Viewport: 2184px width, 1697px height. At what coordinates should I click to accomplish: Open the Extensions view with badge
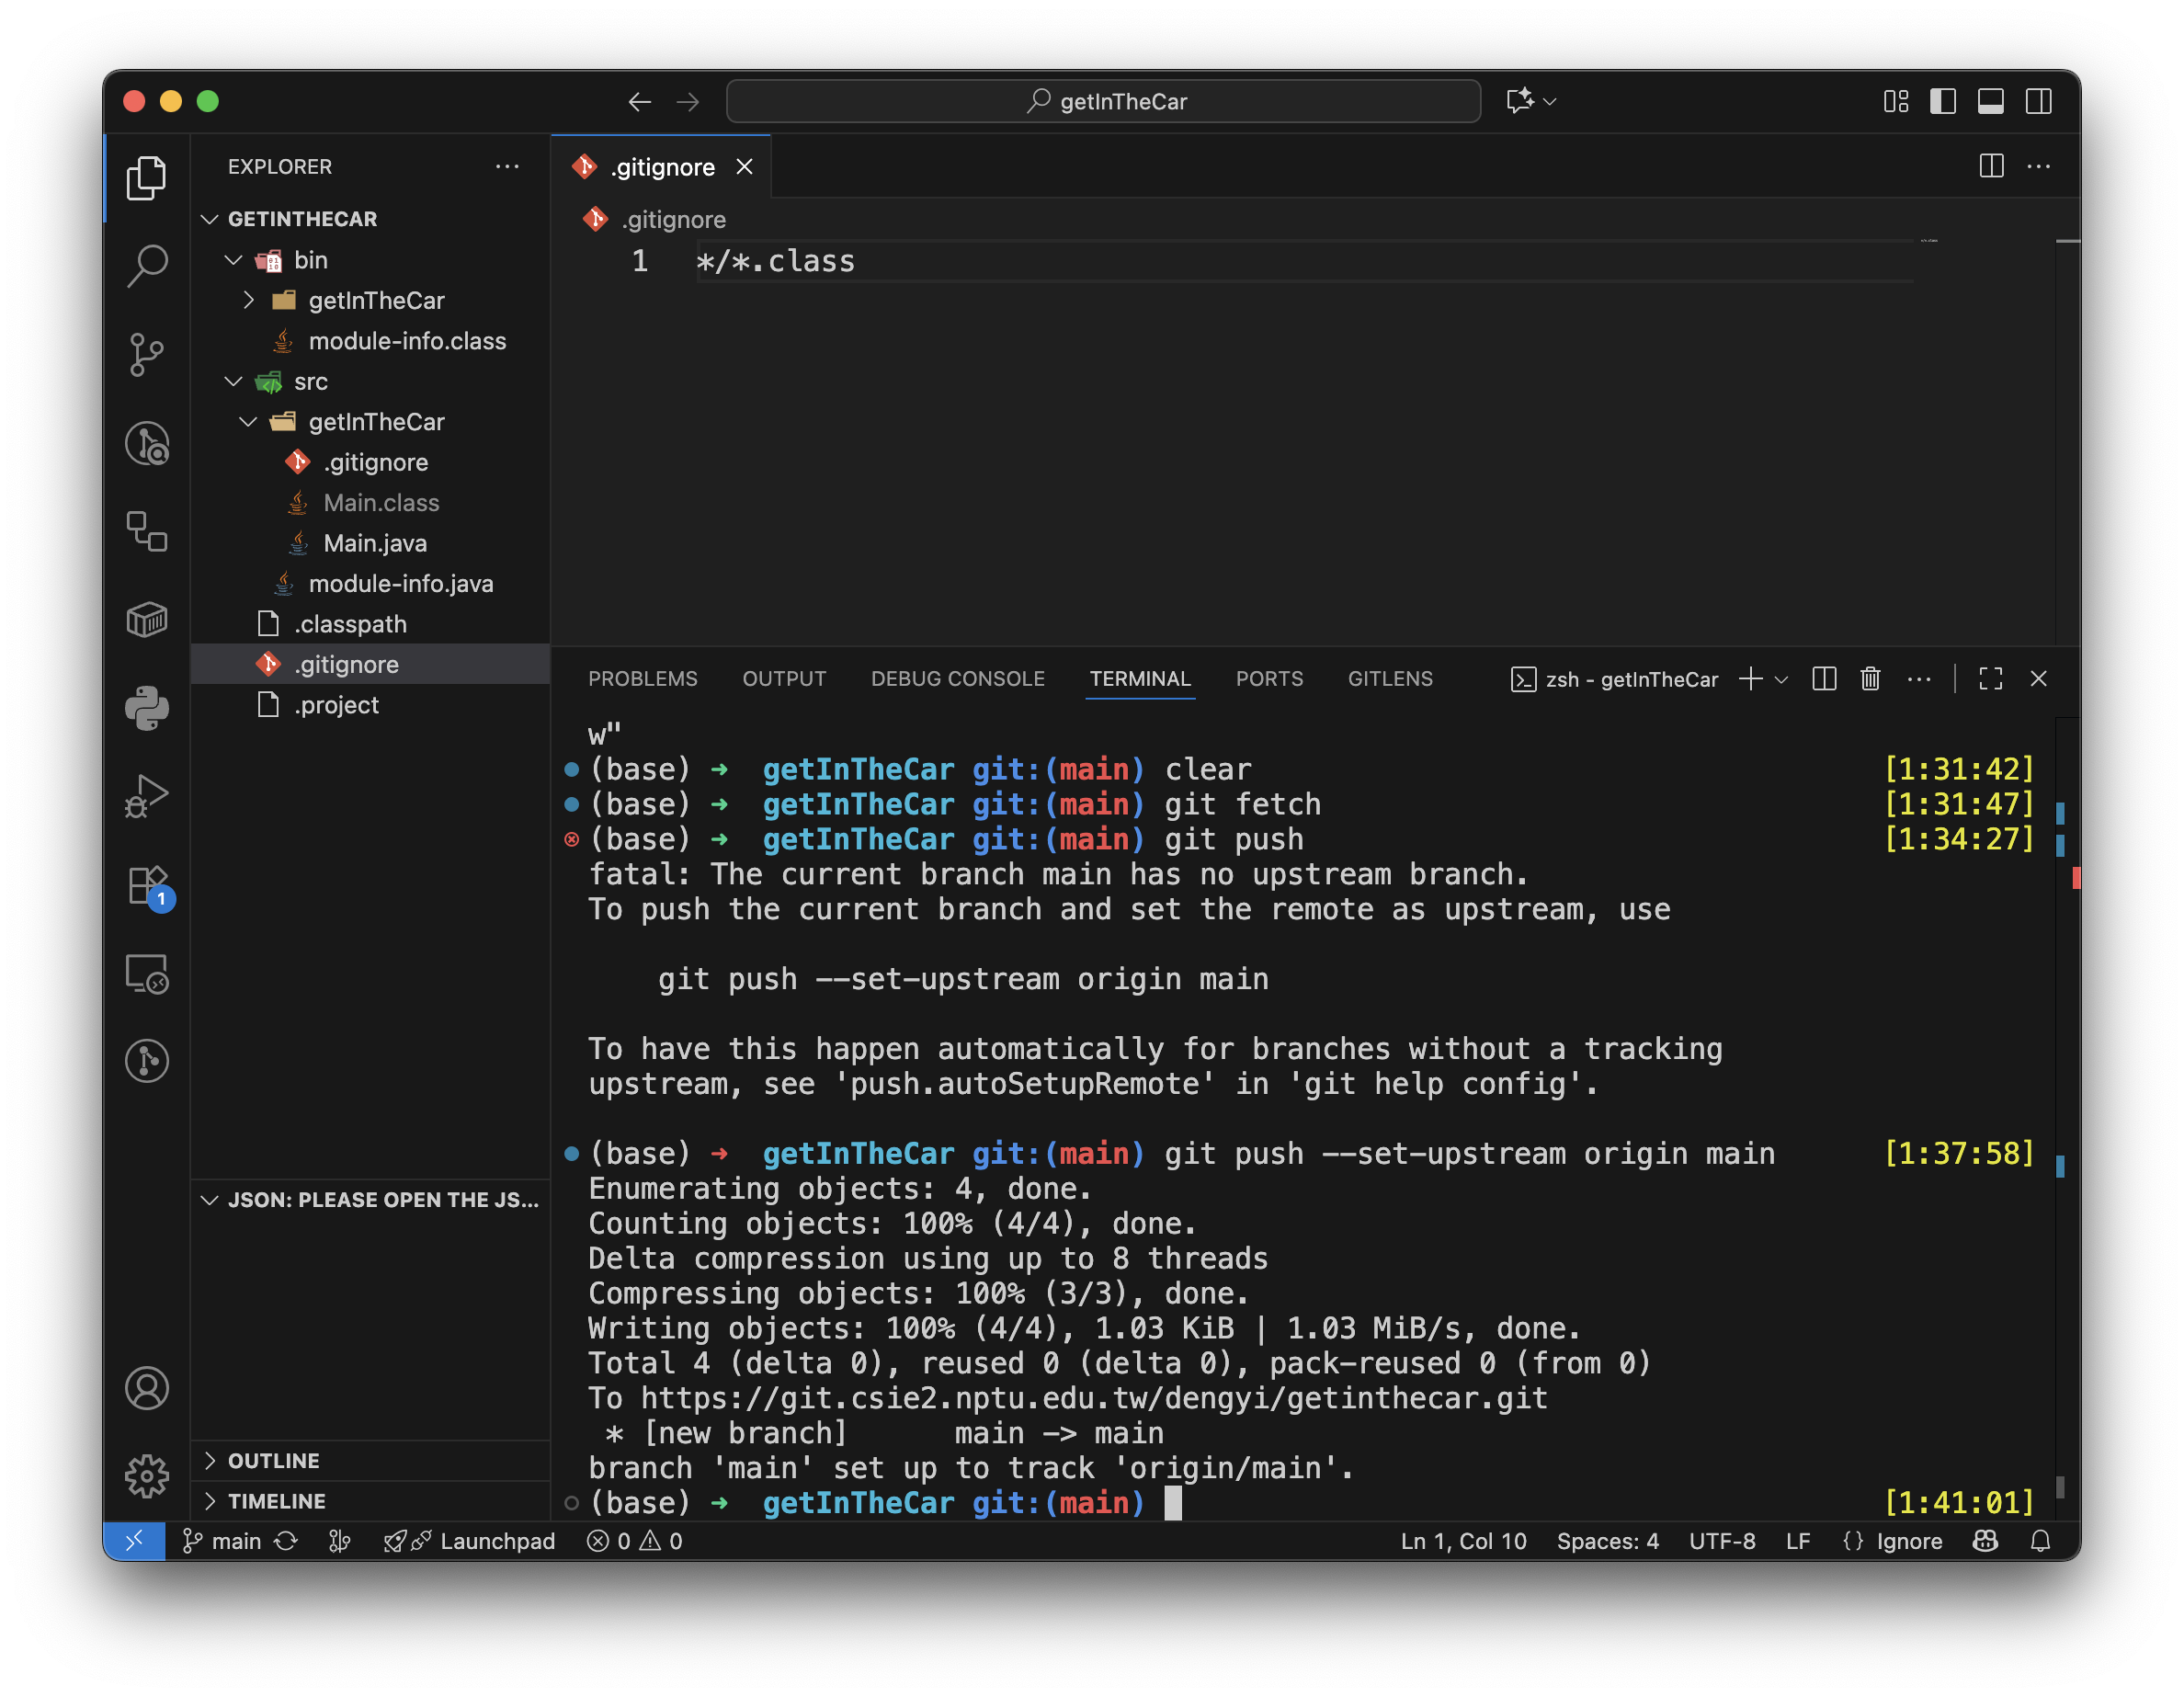coord(147,886)
